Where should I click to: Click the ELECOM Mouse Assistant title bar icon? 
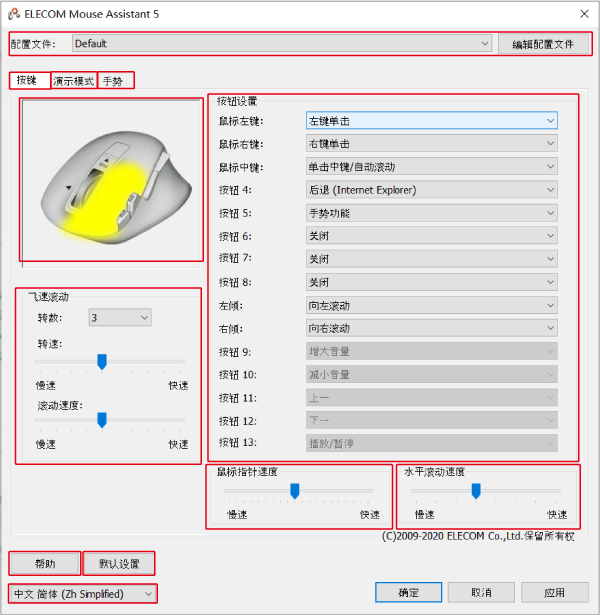pos(14,14)
